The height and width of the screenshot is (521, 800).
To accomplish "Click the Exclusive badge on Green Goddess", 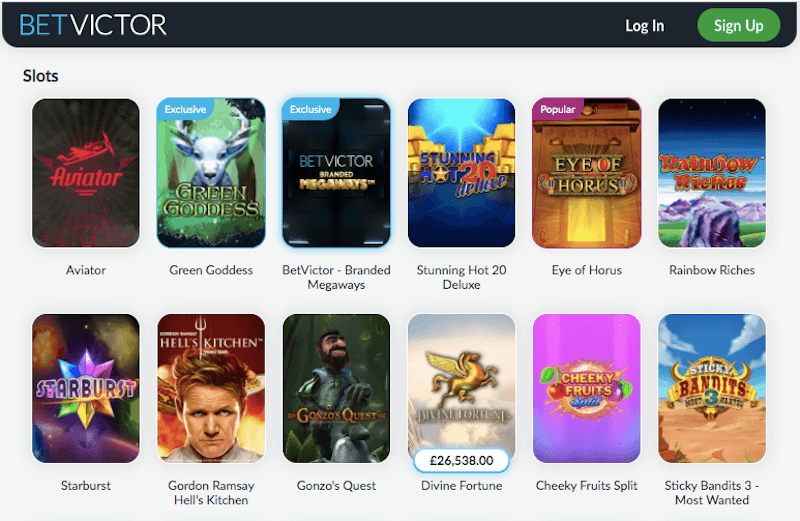I will coord(185,109).
